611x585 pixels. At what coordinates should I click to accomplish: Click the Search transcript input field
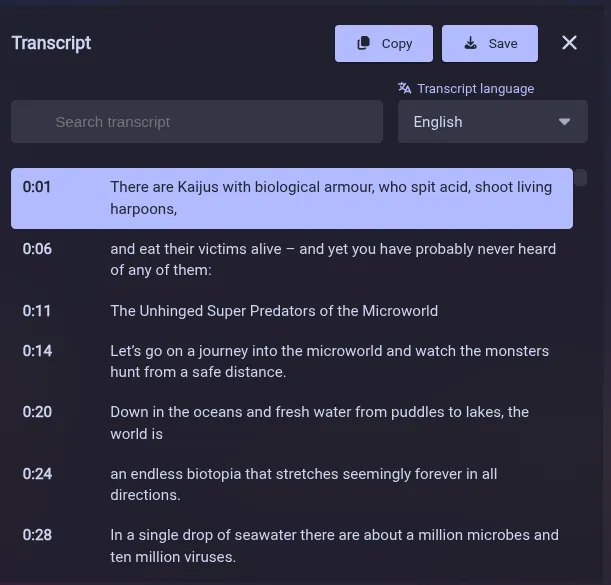(x=197, y=122)
